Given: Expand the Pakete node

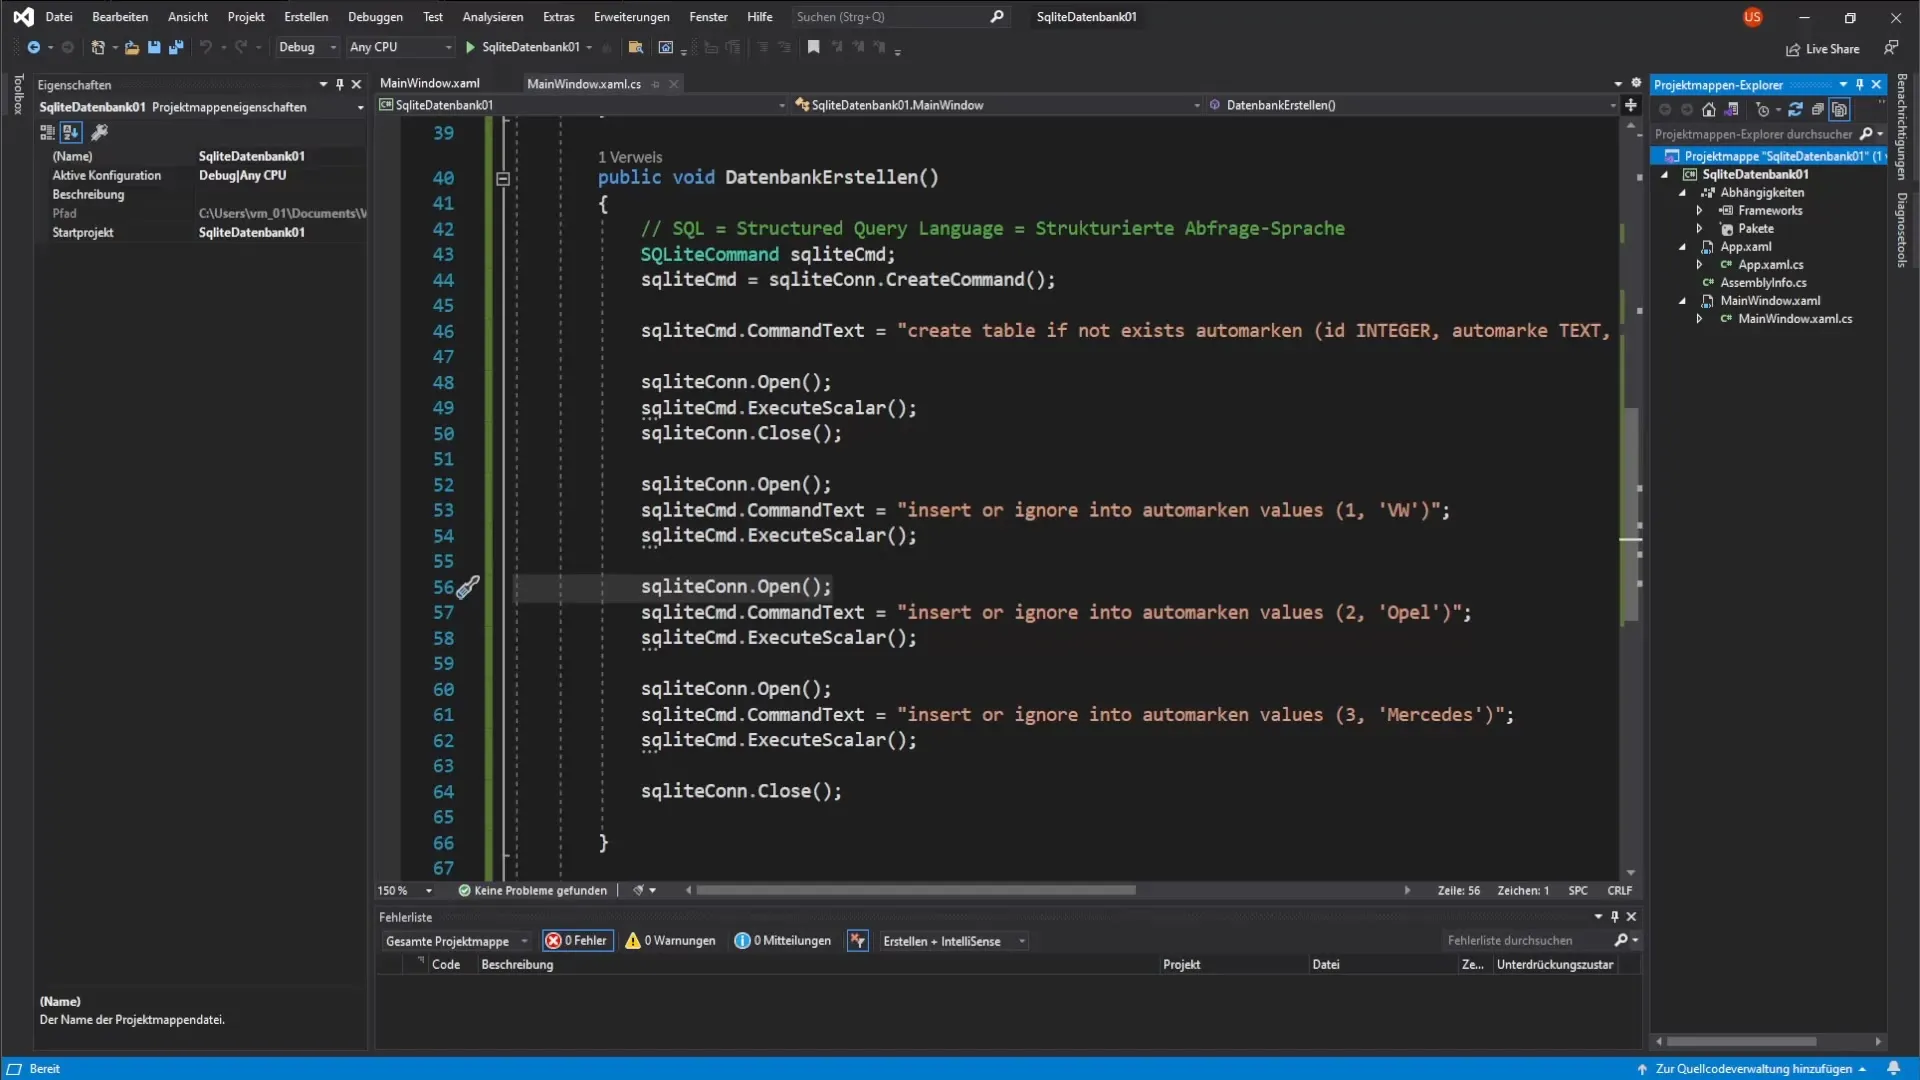Looking at the screenshot, I should click(x=1699, y=229).
